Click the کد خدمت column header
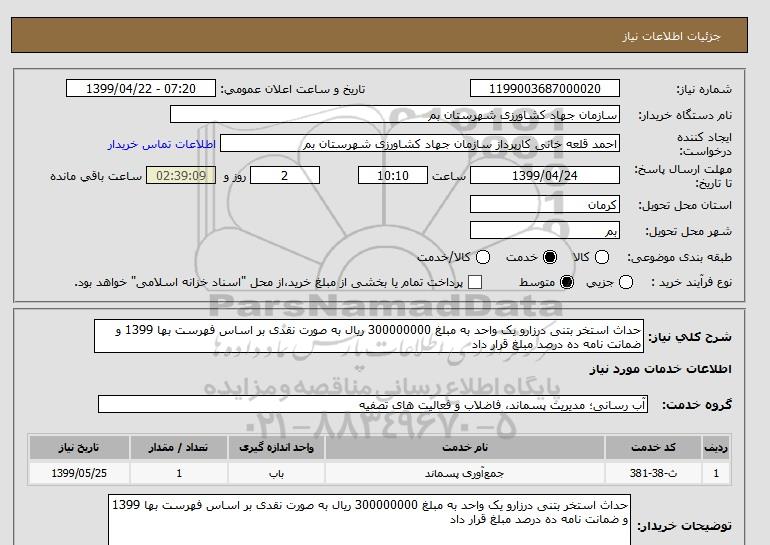 (653, 447)
